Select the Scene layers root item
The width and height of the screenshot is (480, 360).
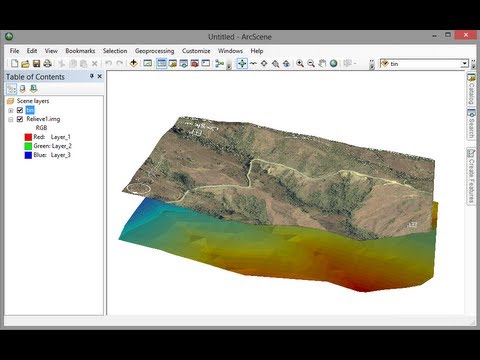(x=33, y=101)
